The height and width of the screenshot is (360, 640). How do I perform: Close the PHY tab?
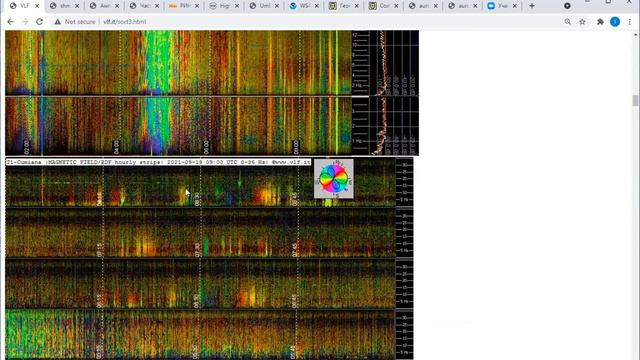click(197, 6)
